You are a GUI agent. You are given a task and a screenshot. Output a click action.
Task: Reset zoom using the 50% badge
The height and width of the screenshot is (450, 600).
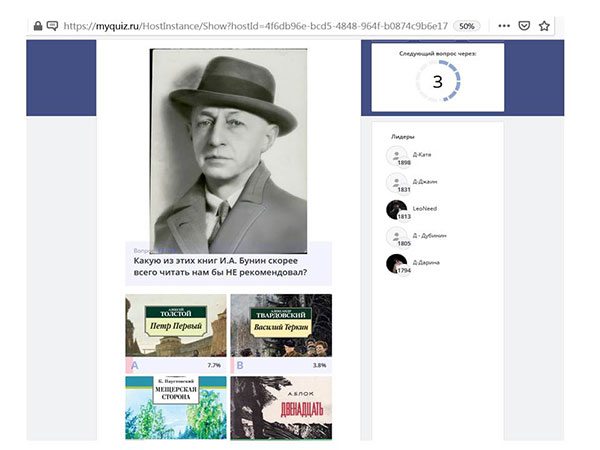pyautogui.click(x=467, y=25)
